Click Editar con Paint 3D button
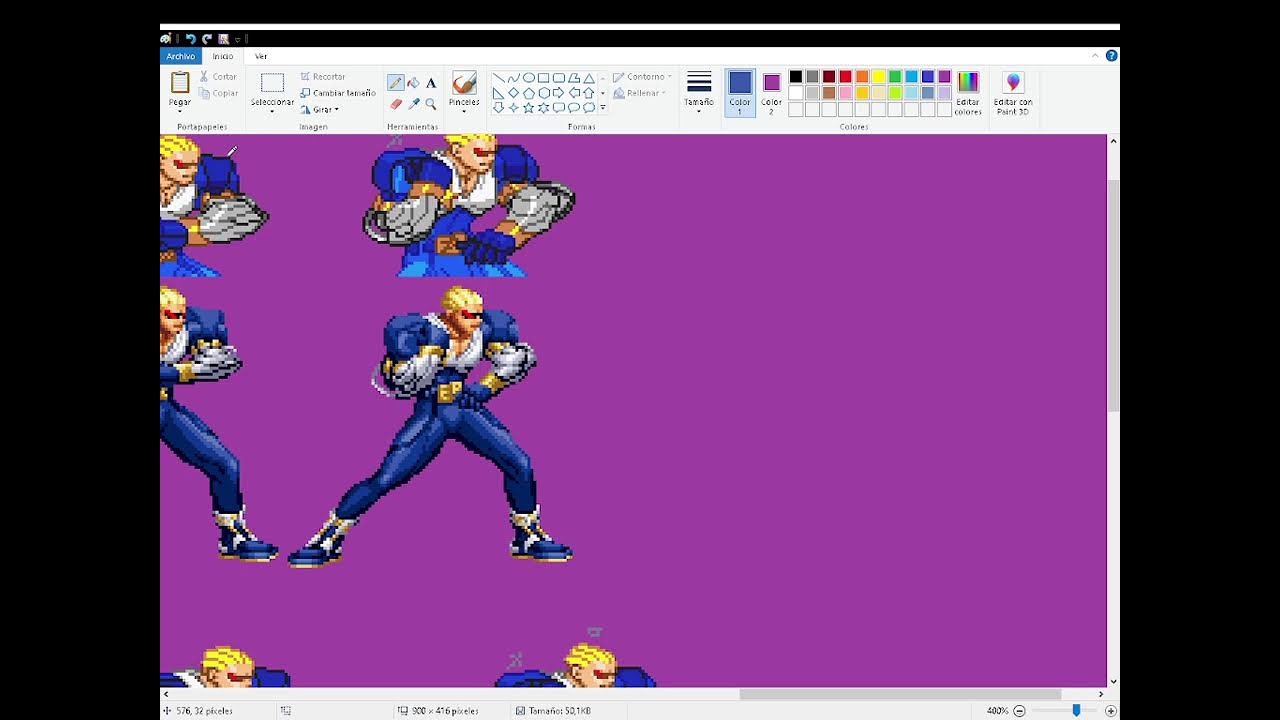This screenshot has height=720, width=1280. pyautogui.click(x=1013, y=93)
